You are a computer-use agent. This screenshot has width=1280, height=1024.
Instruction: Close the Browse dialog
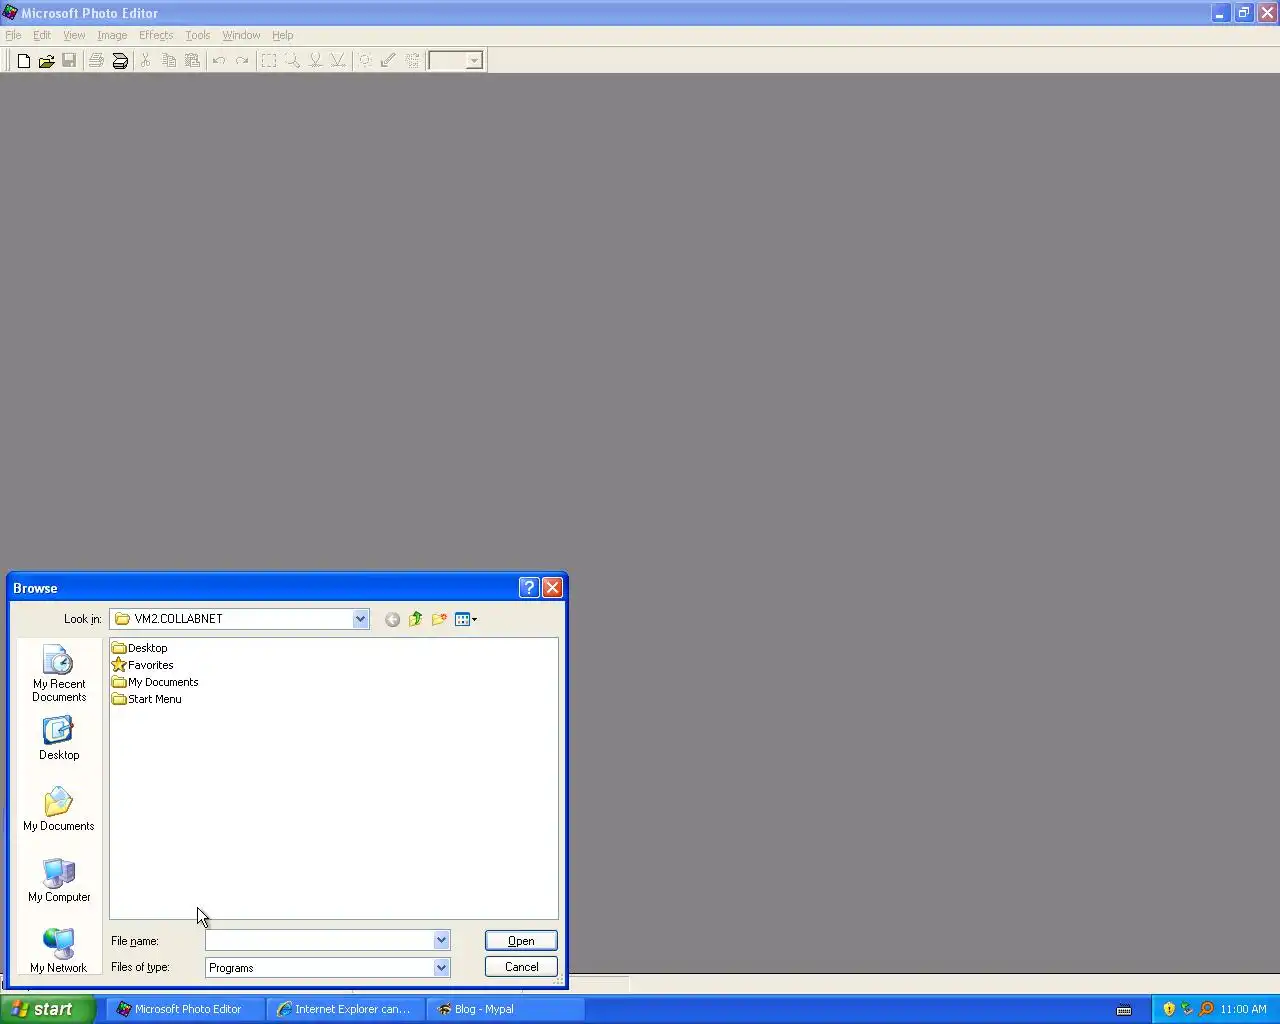pos(552,588)
